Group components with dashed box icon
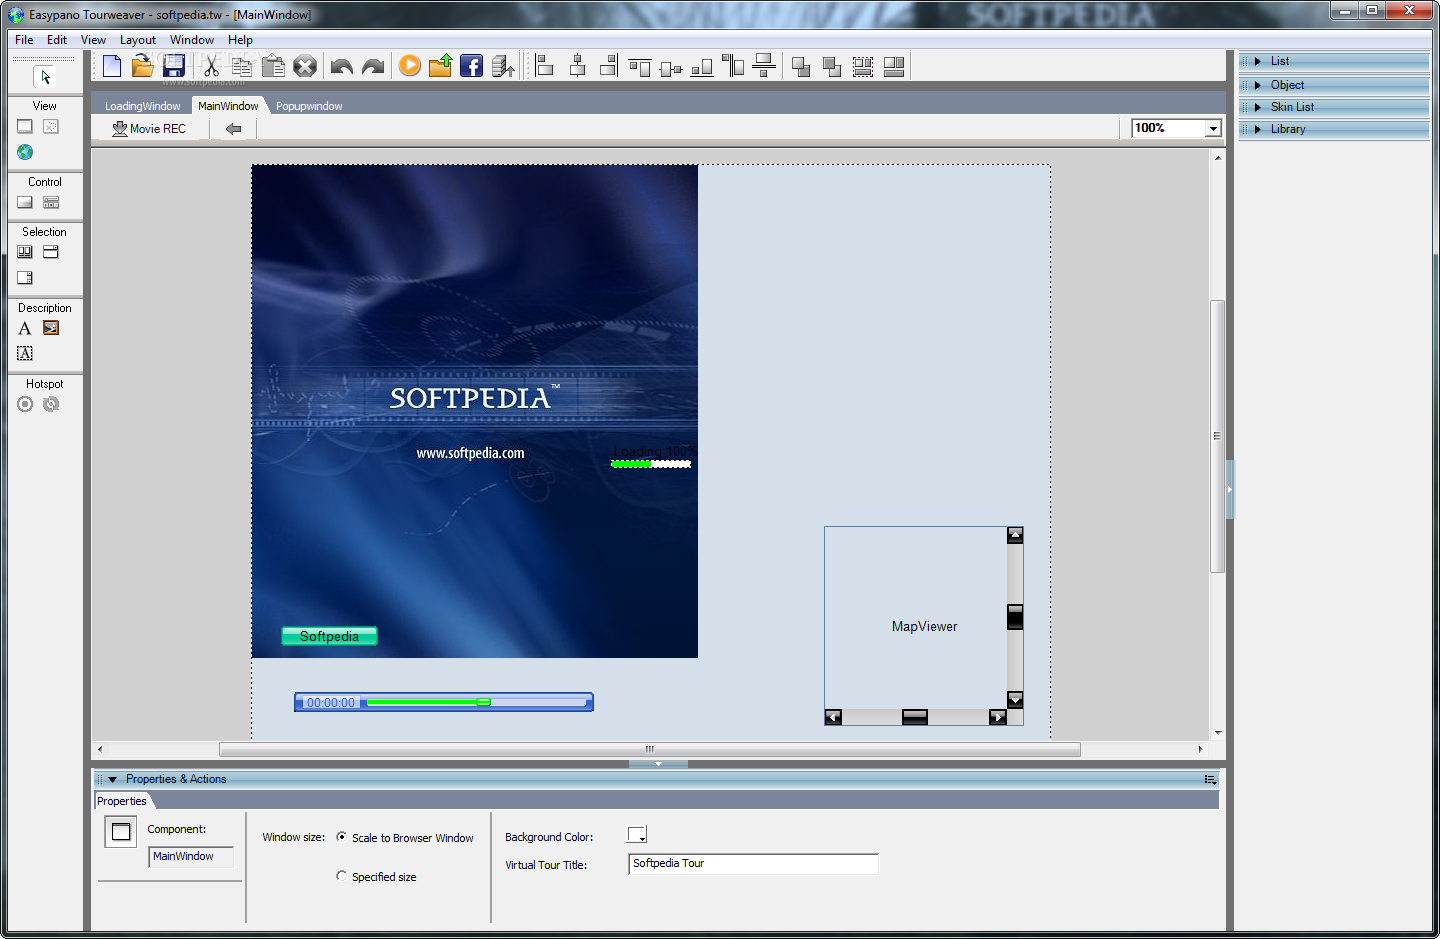Screen dimensions: 1440x939 click(x=863, y=66)
